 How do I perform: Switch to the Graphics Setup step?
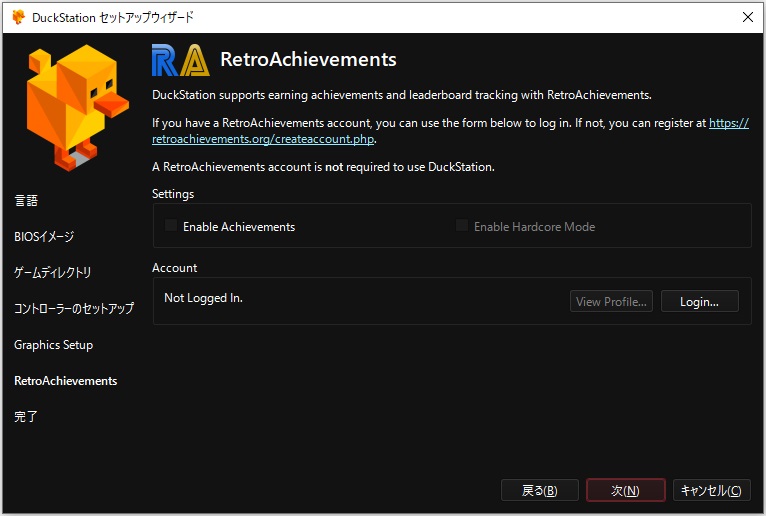(53, 344)
